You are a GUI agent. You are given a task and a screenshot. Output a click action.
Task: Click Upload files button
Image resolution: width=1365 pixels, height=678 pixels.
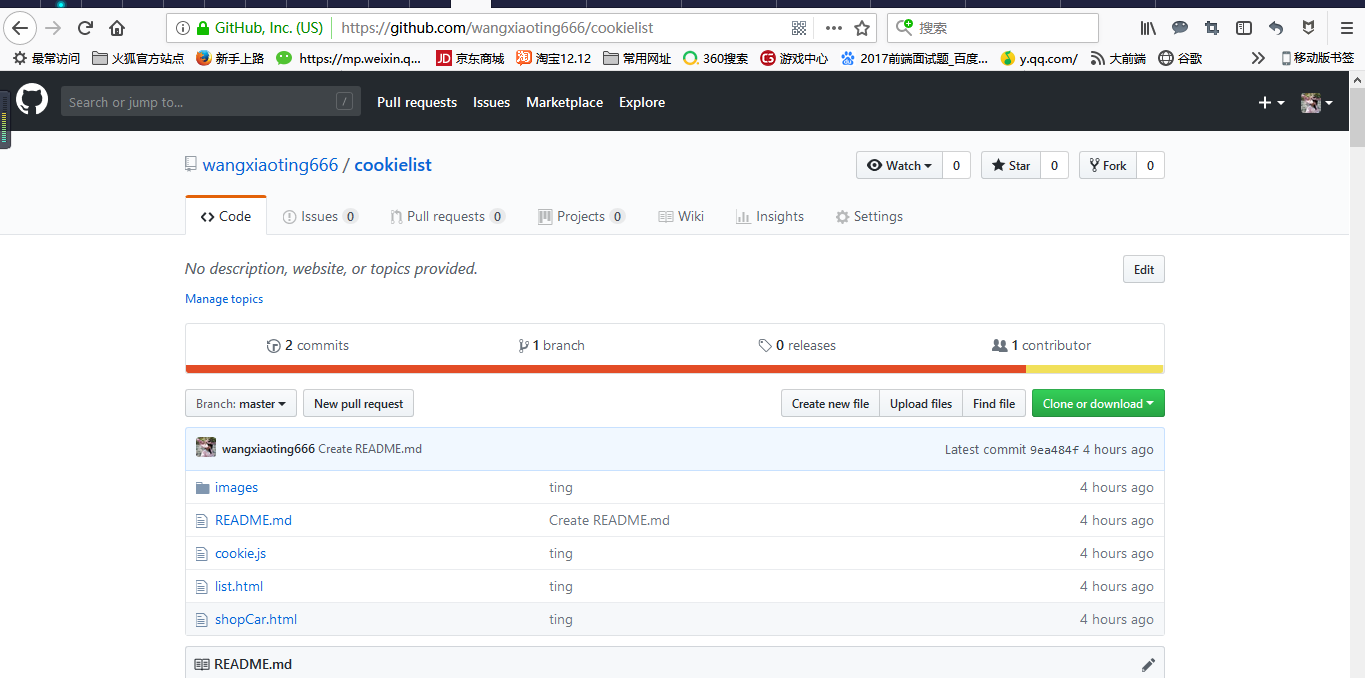[921, 403]
